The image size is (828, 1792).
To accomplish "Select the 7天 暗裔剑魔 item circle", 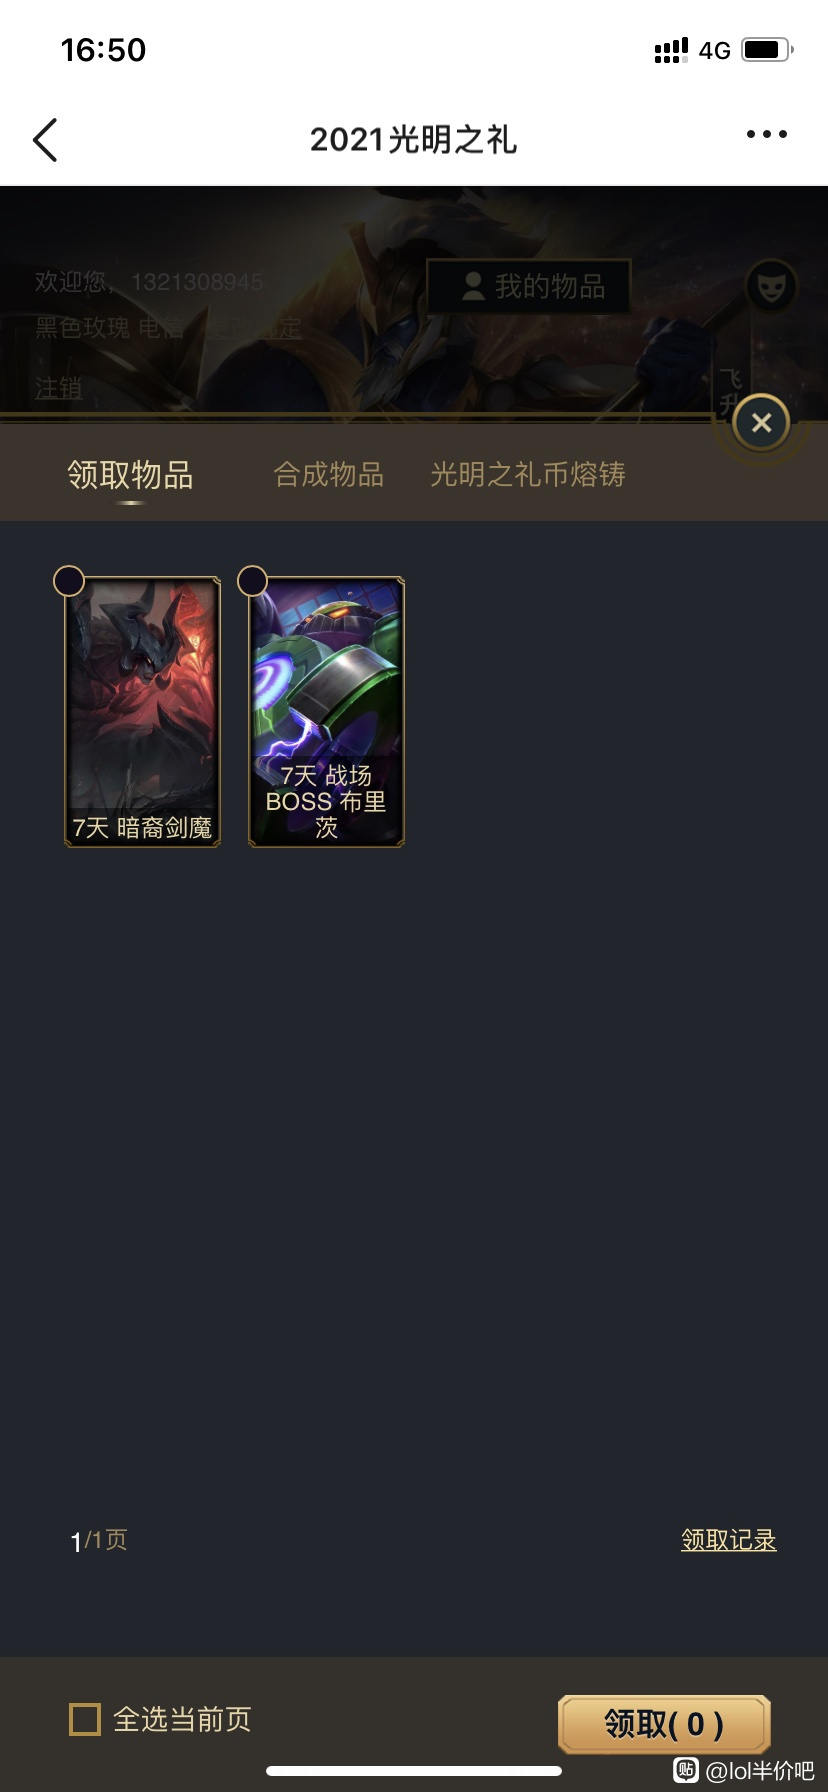I will [69, 581].
